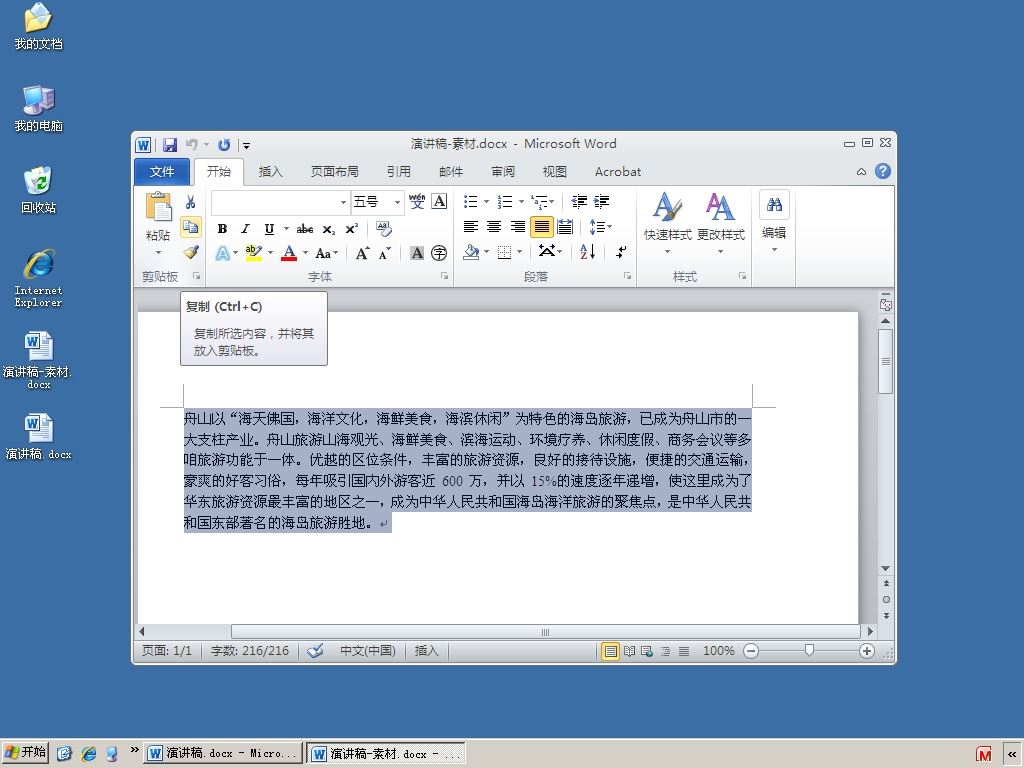1024x768 pixels.
Task: Click the spelling check icon in status bar
Action: pos(315,650)
